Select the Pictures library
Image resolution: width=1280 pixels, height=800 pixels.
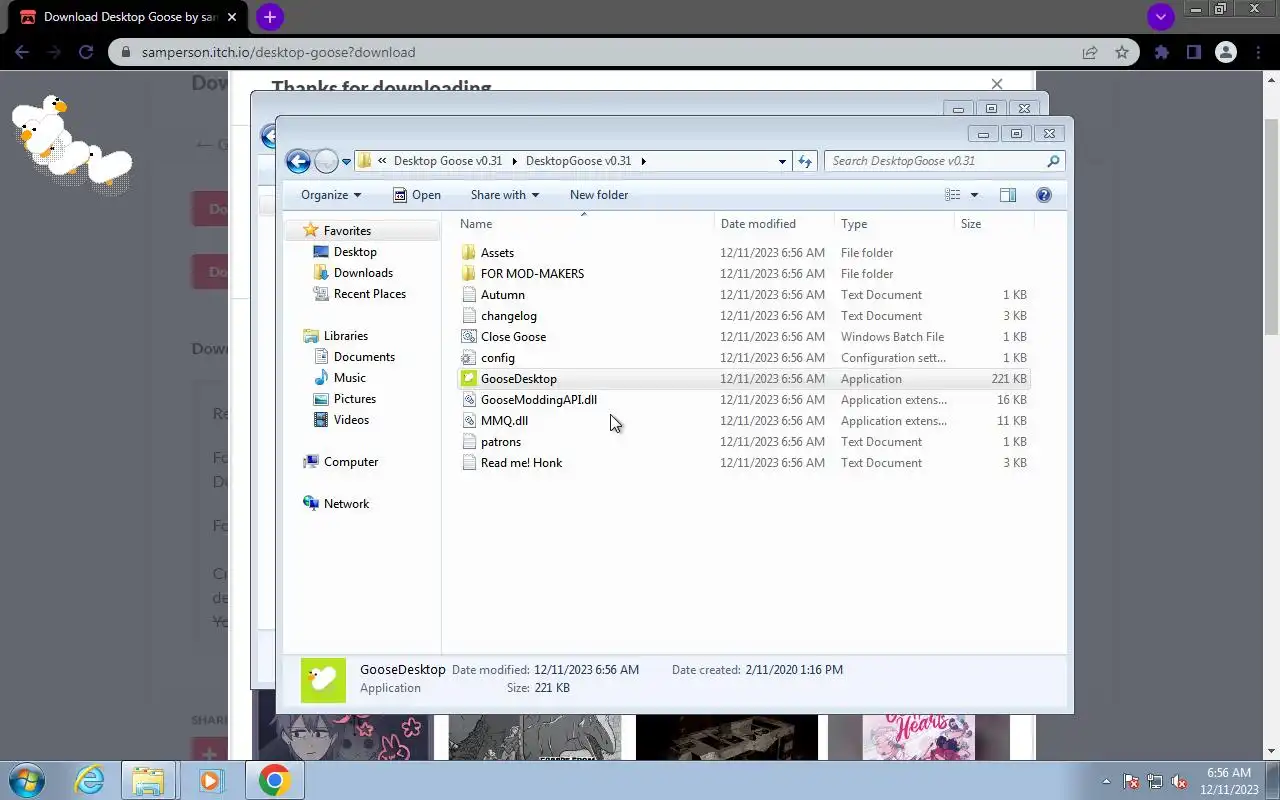pos(355,399)
